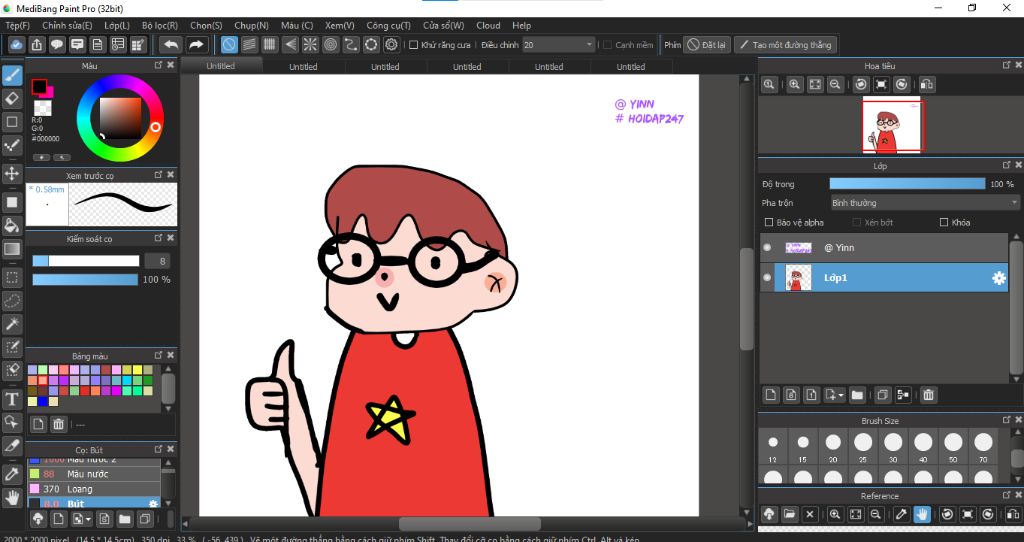Click the black foreground color swatch
The height and width of the screenshot is (542, 1024).
tap(39, 86)
